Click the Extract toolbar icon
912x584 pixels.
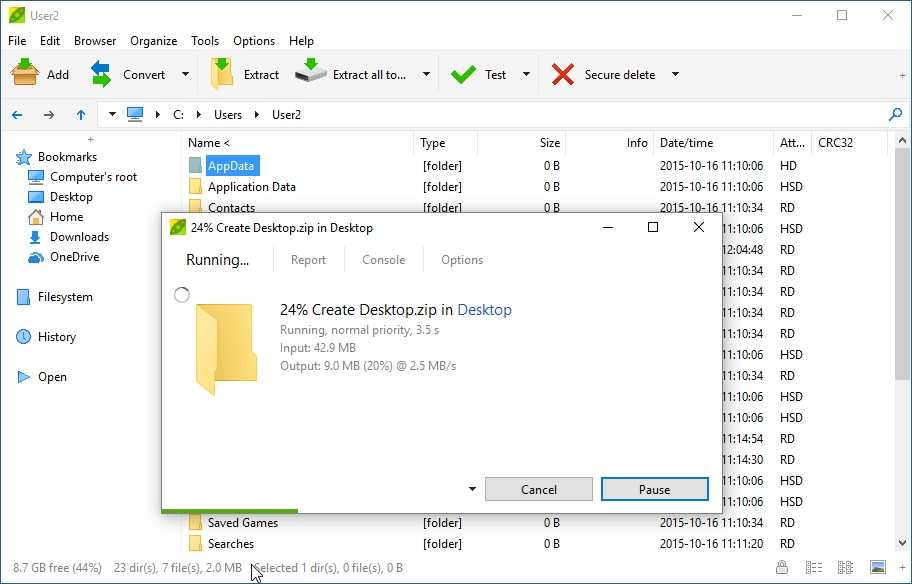tap(222, 74)
